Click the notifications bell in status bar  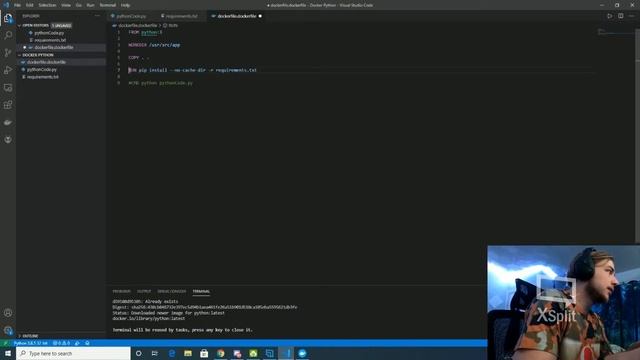[x=87, y=343]
